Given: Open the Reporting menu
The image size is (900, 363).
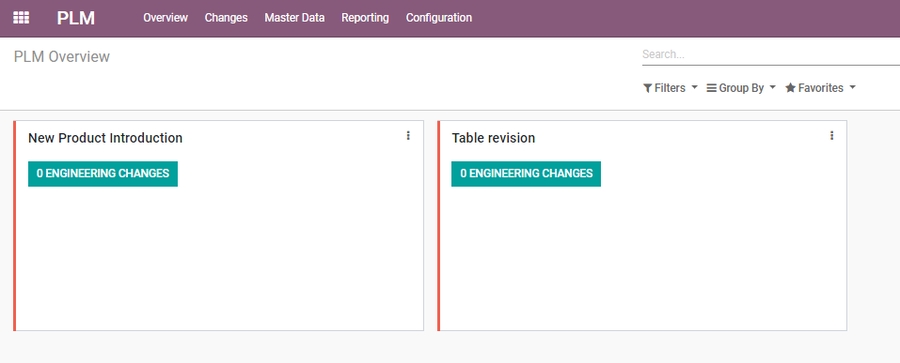Looking at the screenshot, I should point(365,18).
